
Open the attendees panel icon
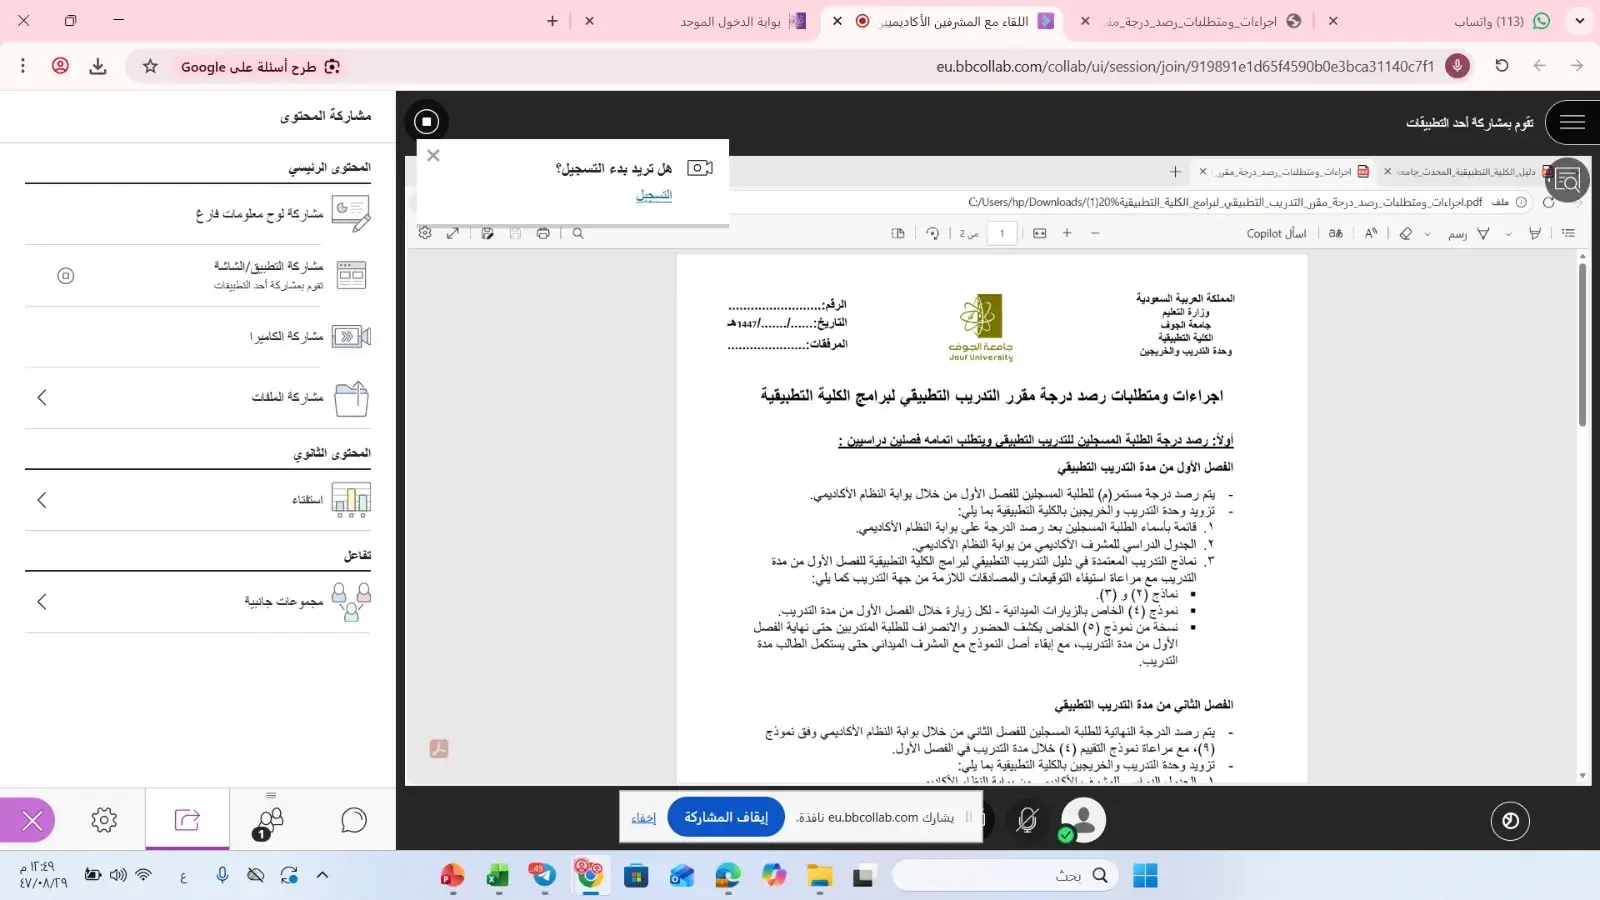[x=270, y=821]
